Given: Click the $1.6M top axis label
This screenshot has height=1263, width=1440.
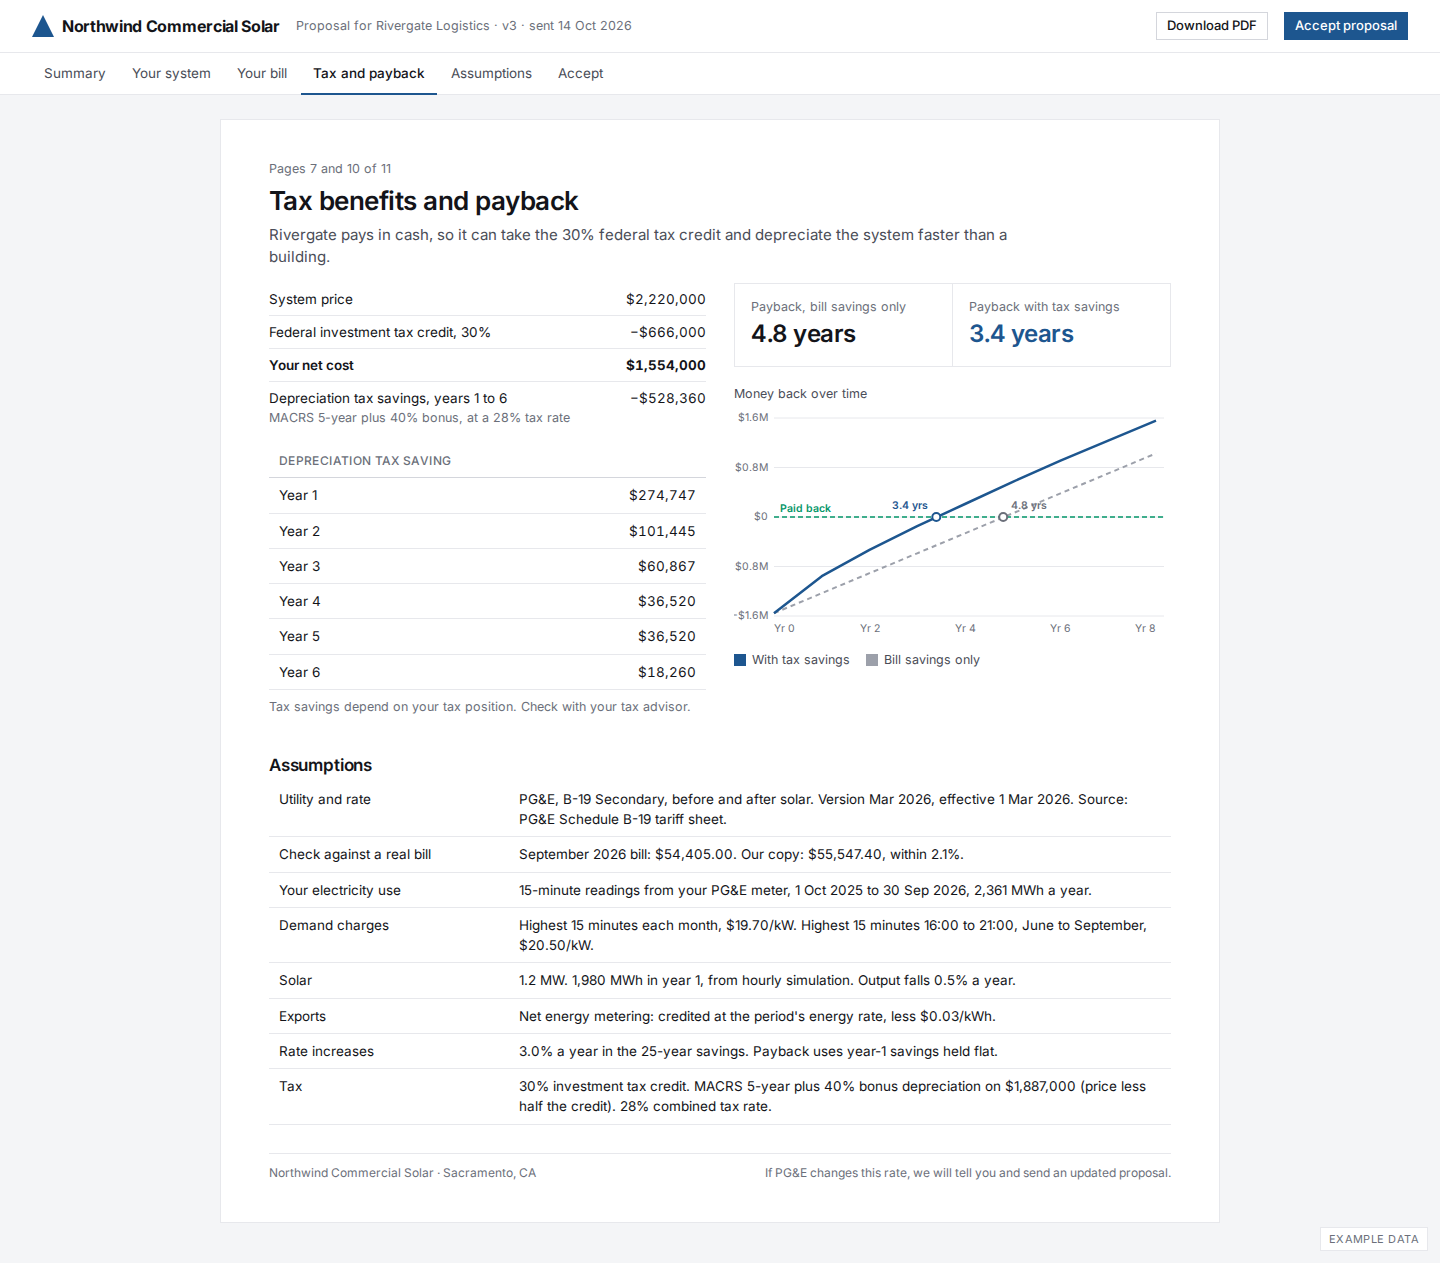Looking at the screenshot, I should click(x=753, y=418).
